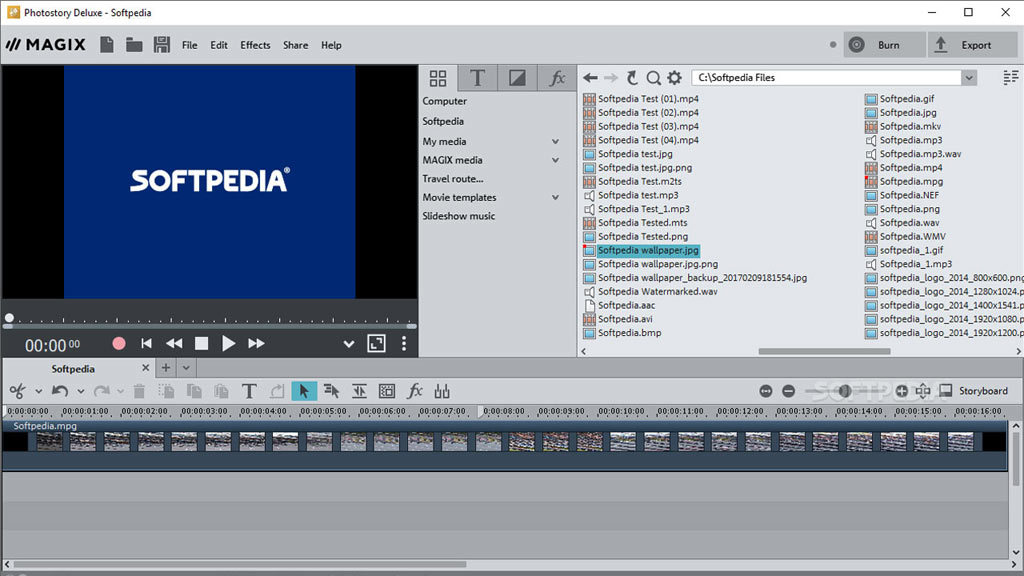Start recording with the red record button
The width and height of the screenshot is (1024, 576).
119,344
